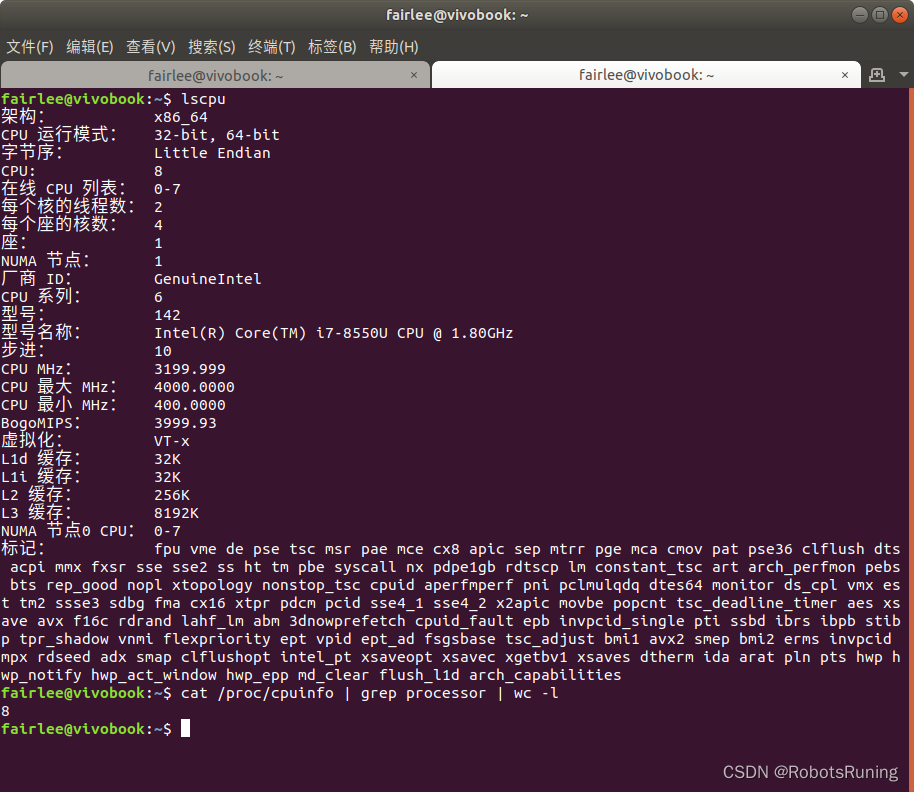Screen dimensions: 914x792
Task: Switch to the left fairlee@vivobook tab
Action: coord(216,75)
